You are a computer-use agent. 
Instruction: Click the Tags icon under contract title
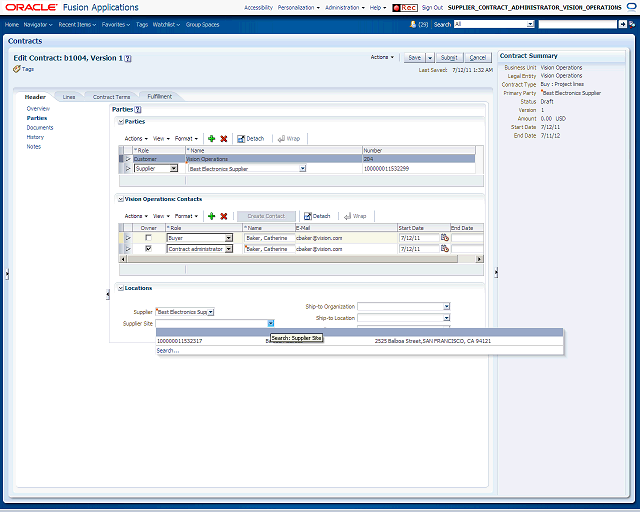(x=16, y=69)
